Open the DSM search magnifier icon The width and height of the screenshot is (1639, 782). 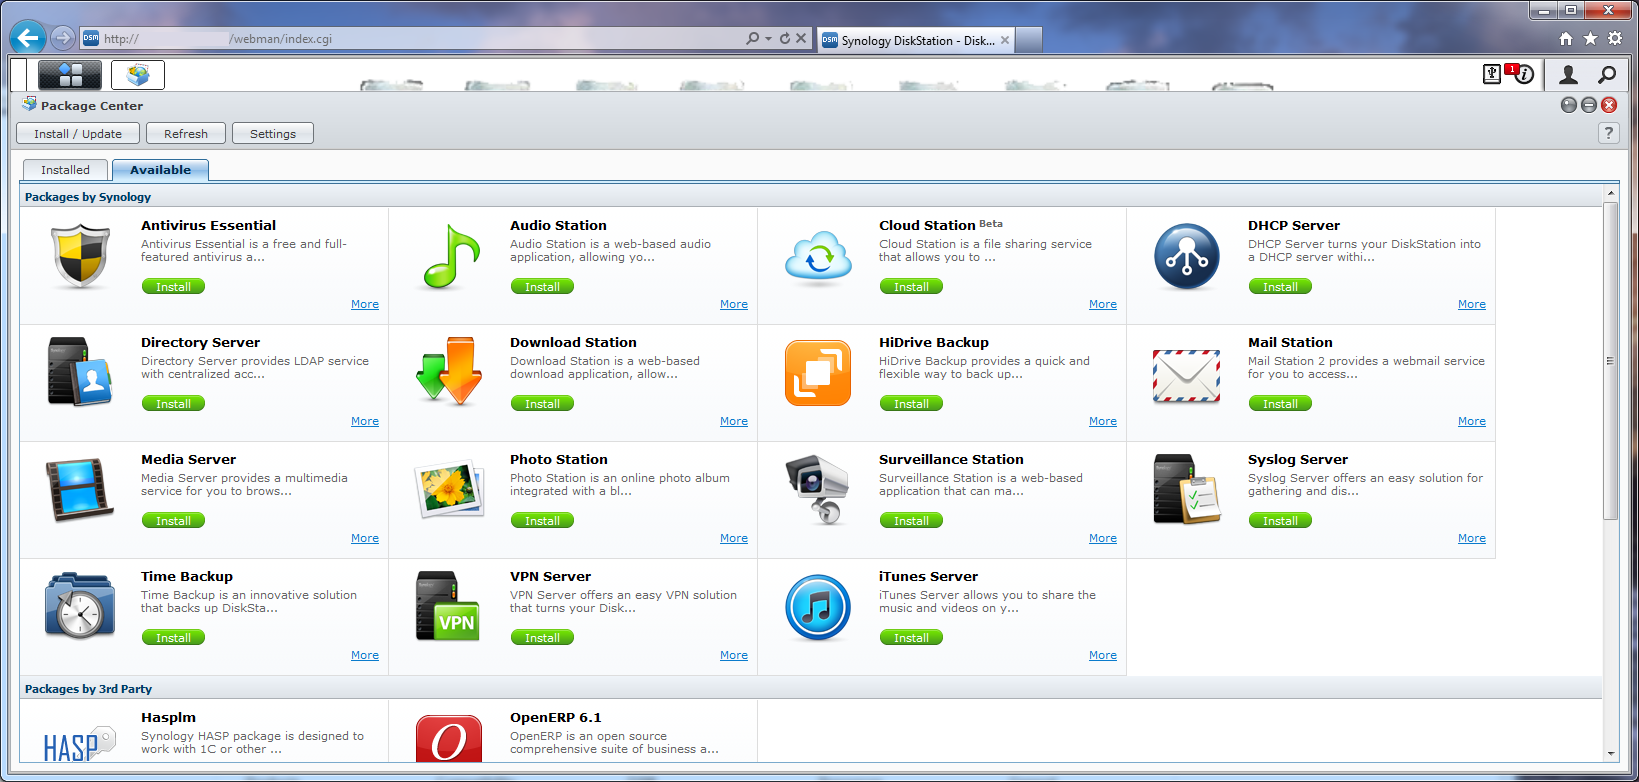click(x=1607, y=74)
